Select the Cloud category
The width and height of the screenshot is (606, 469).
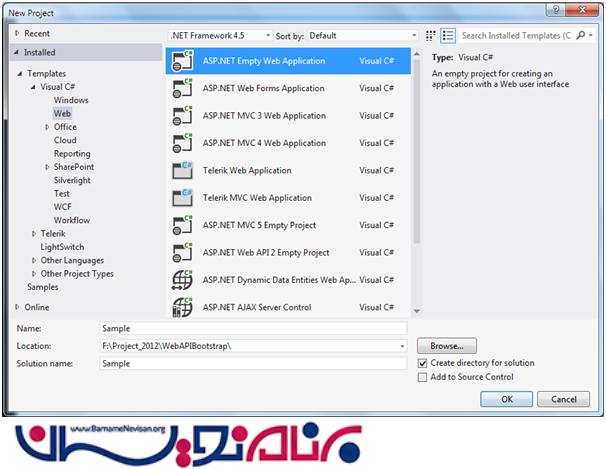[65, 140]
